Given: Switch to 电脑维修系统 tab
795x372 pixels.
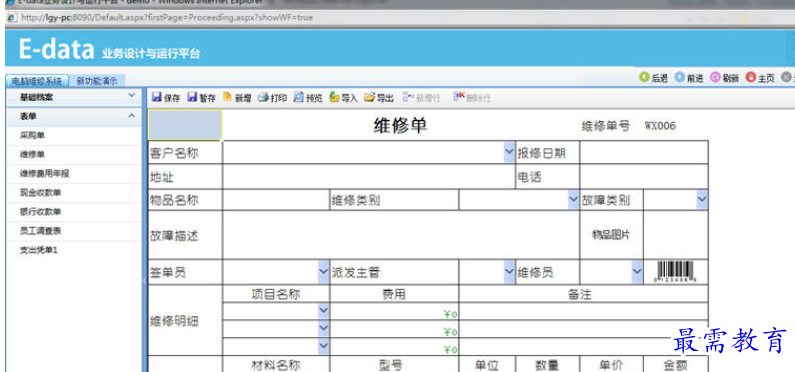Looking at the screenshot, I should (x=37, y=81).
